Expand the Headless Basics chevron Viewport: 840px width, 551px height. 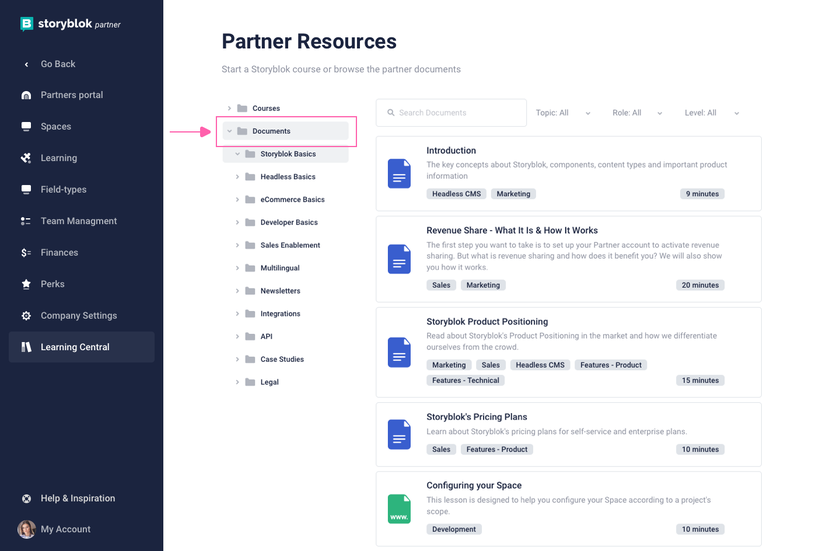(237, 177)
